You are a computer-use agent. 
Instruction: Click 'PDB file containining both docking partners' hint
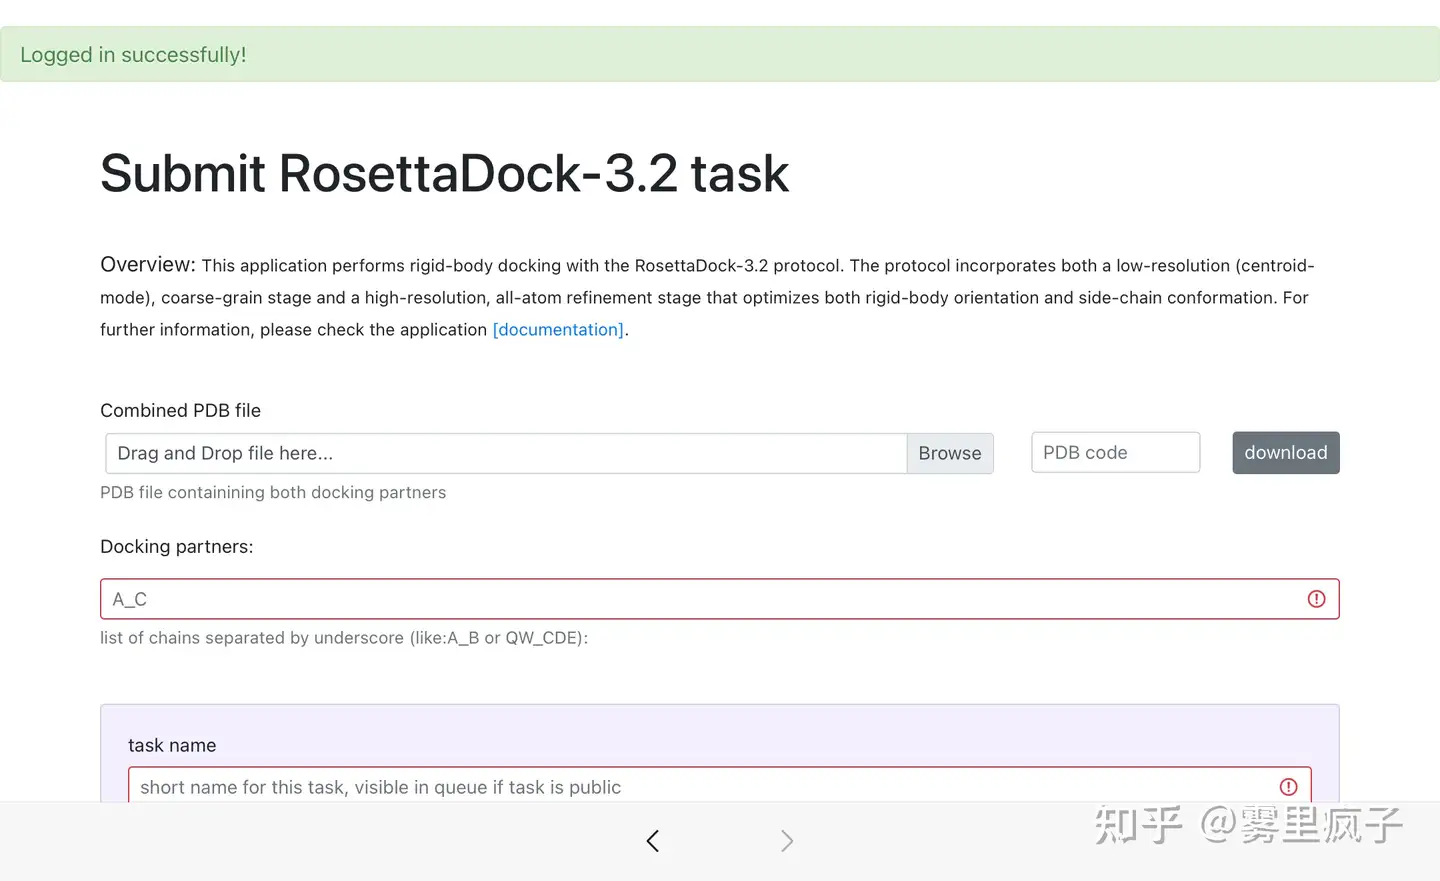tap(273, 492)
